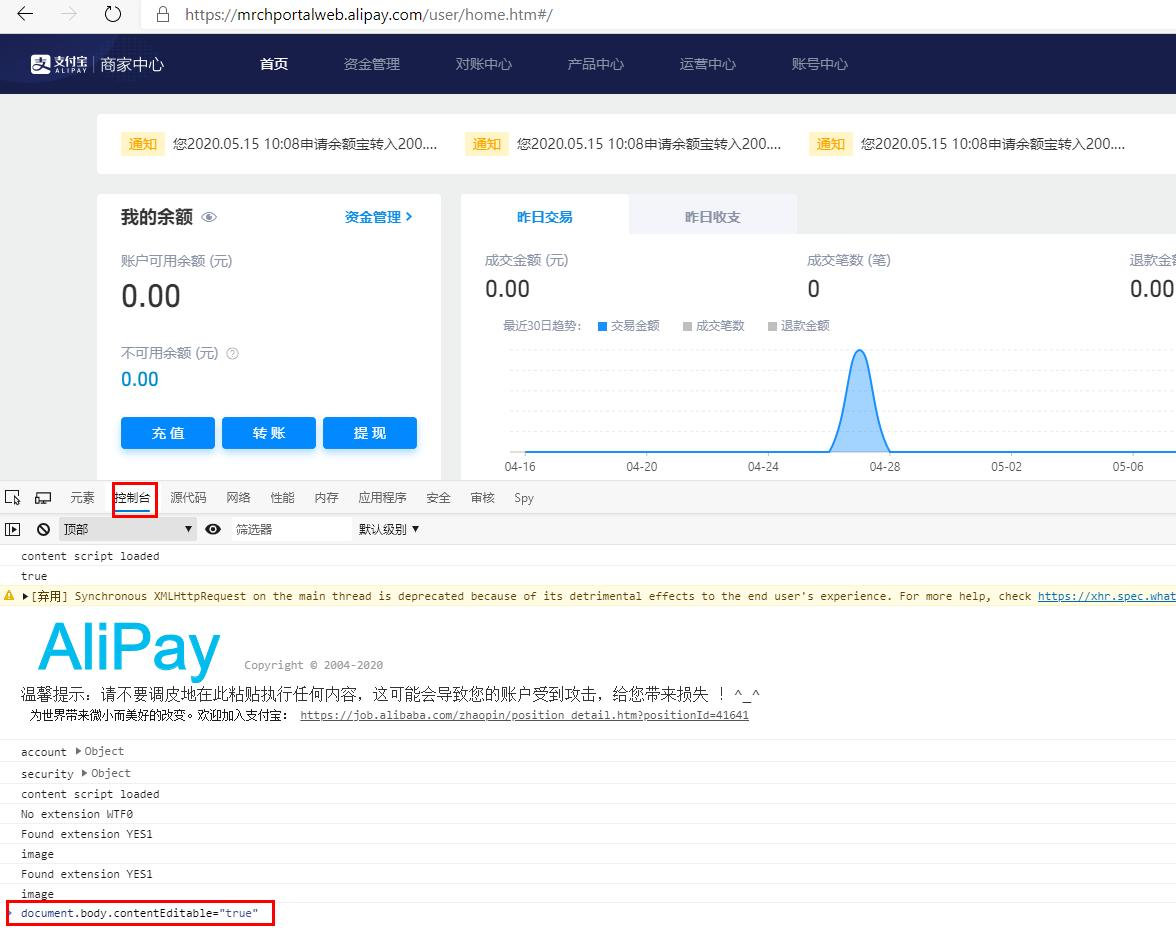
Task: Clear the console with the block icon
Action: (x=44, y=530)
